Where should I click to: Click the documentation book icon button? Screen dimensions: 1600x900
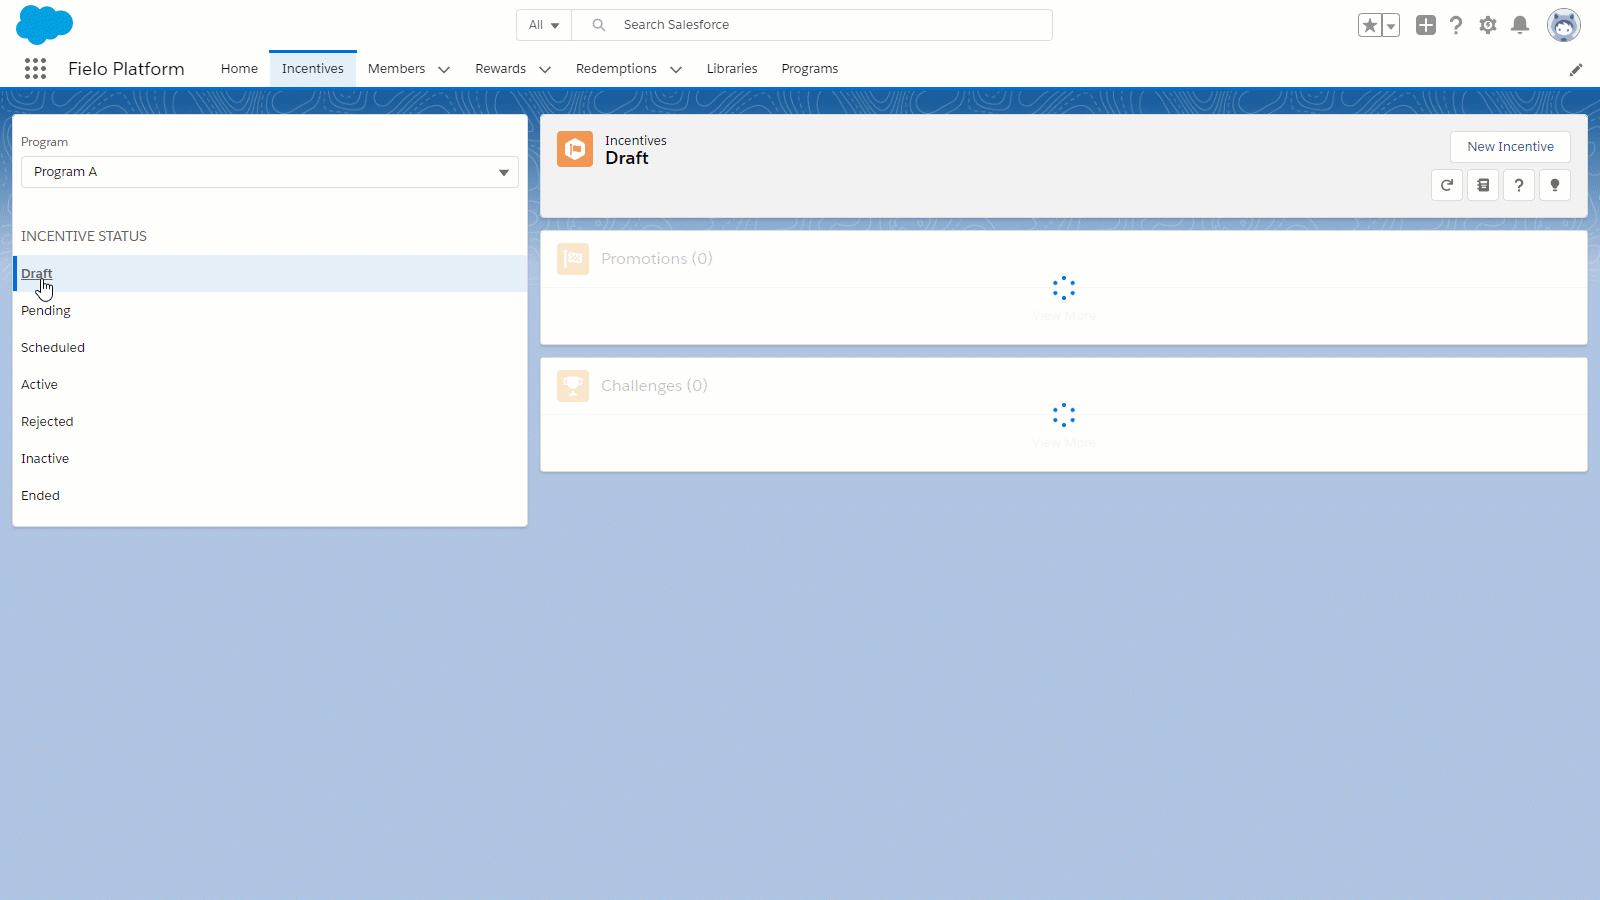[1483, 185]
